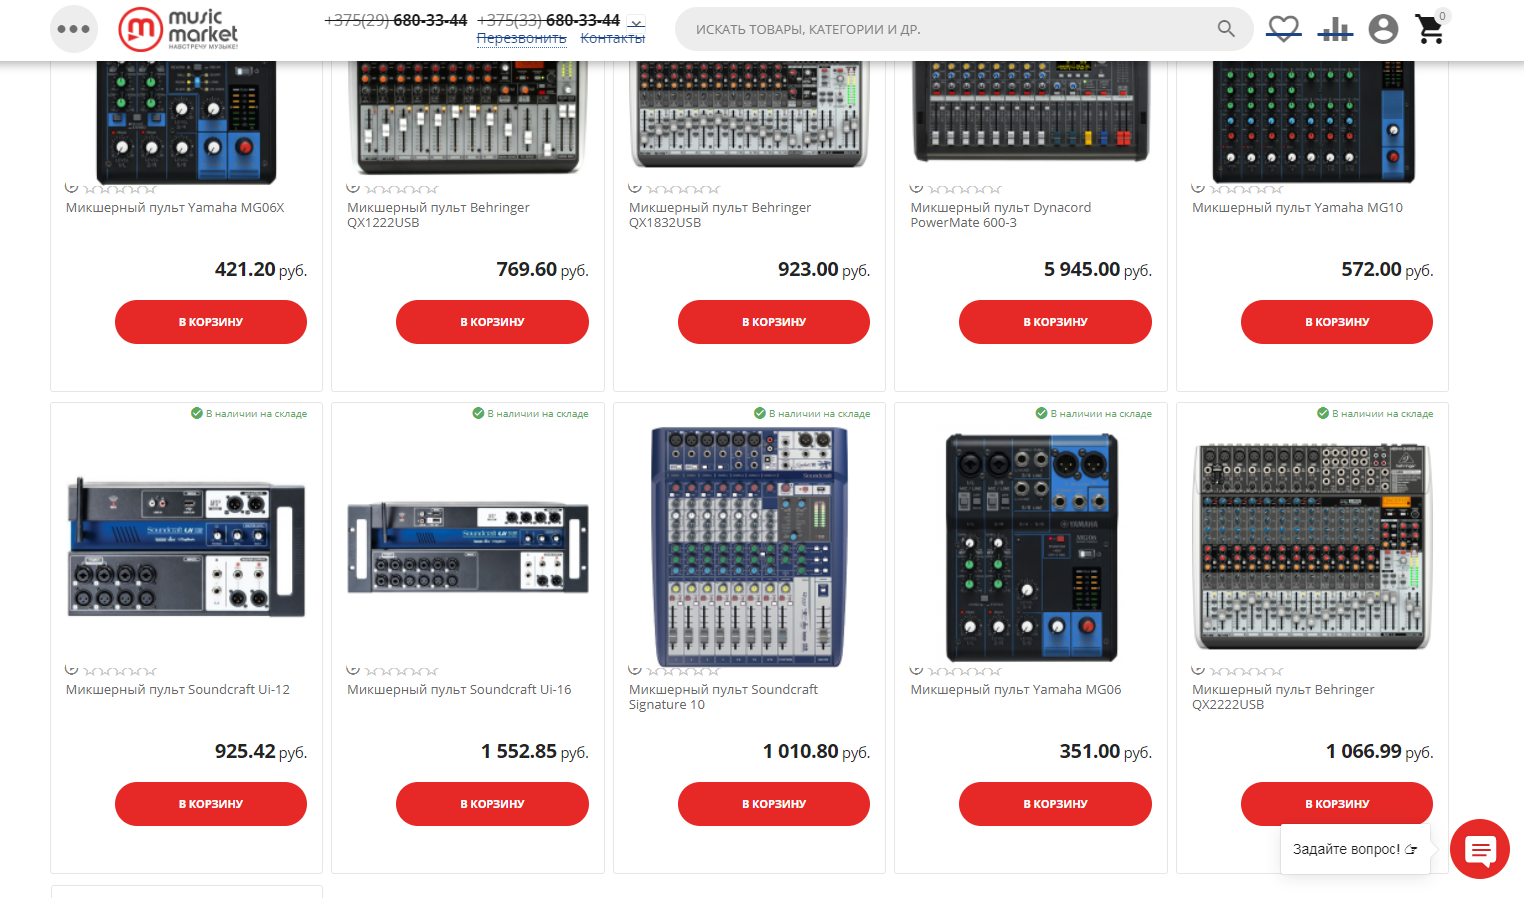Go to Music Market home via logo
Image resolution: width=1524 pixels, height=898 pixels.
pos(178,29)
